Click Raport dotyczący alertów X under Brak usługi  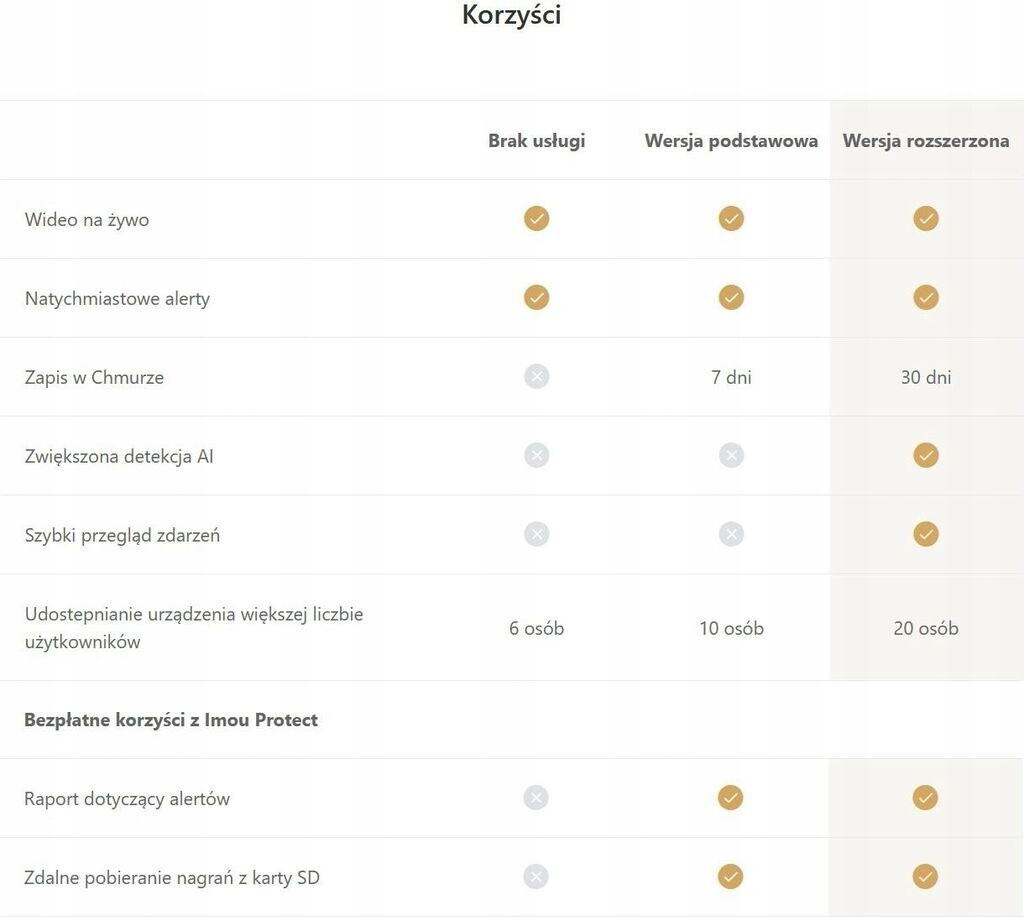pos(537,797)
